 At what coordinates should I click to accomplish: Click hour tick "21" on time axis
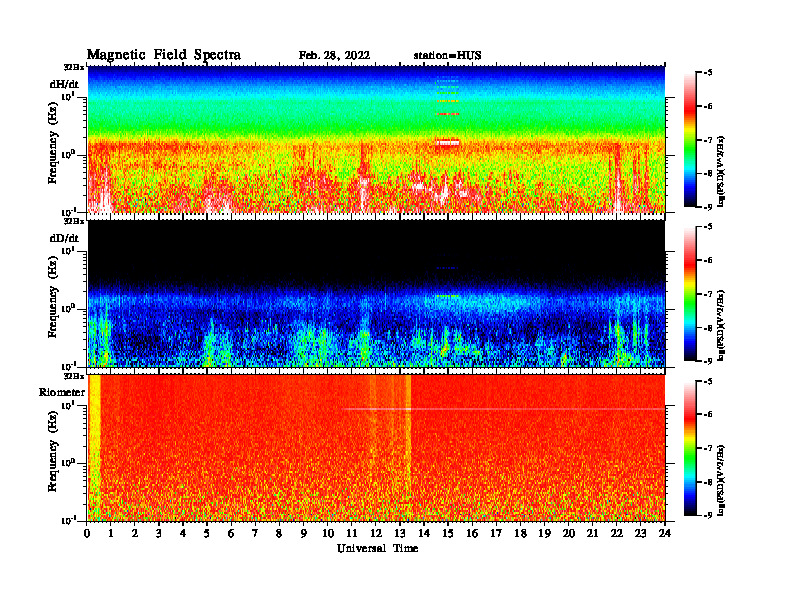point(592,534)
